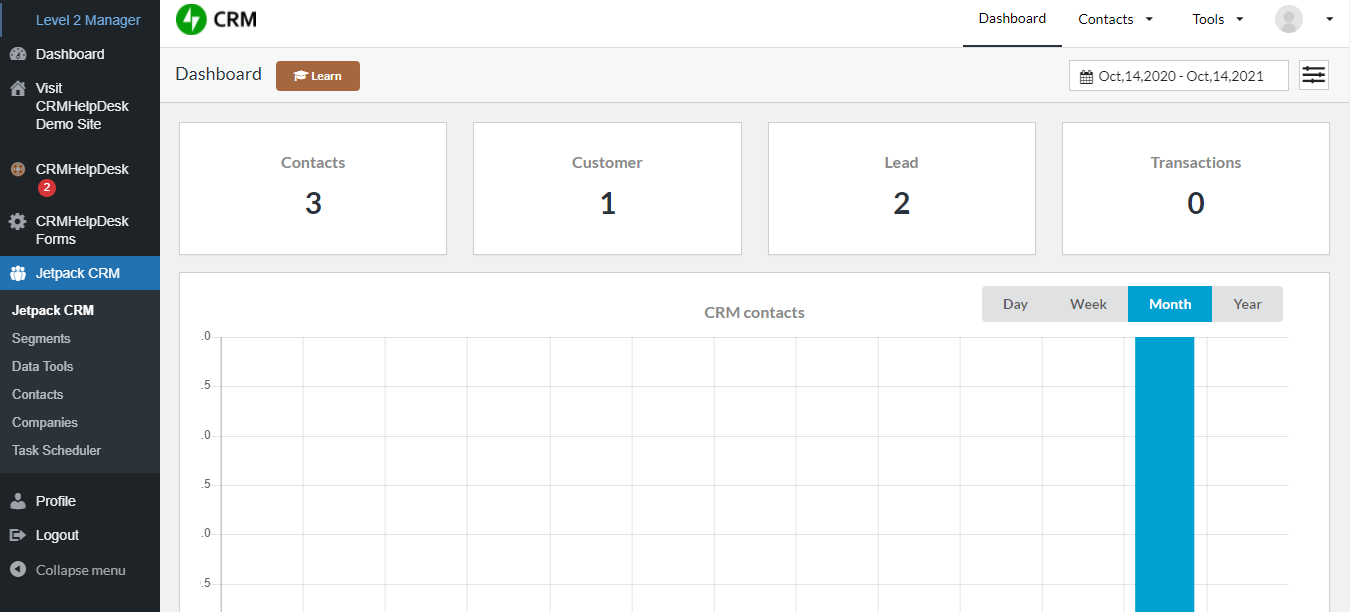1350x612 pixels.
Task: Open CRMHelpDesk Forms menu item
Action: tap(80, 230)
